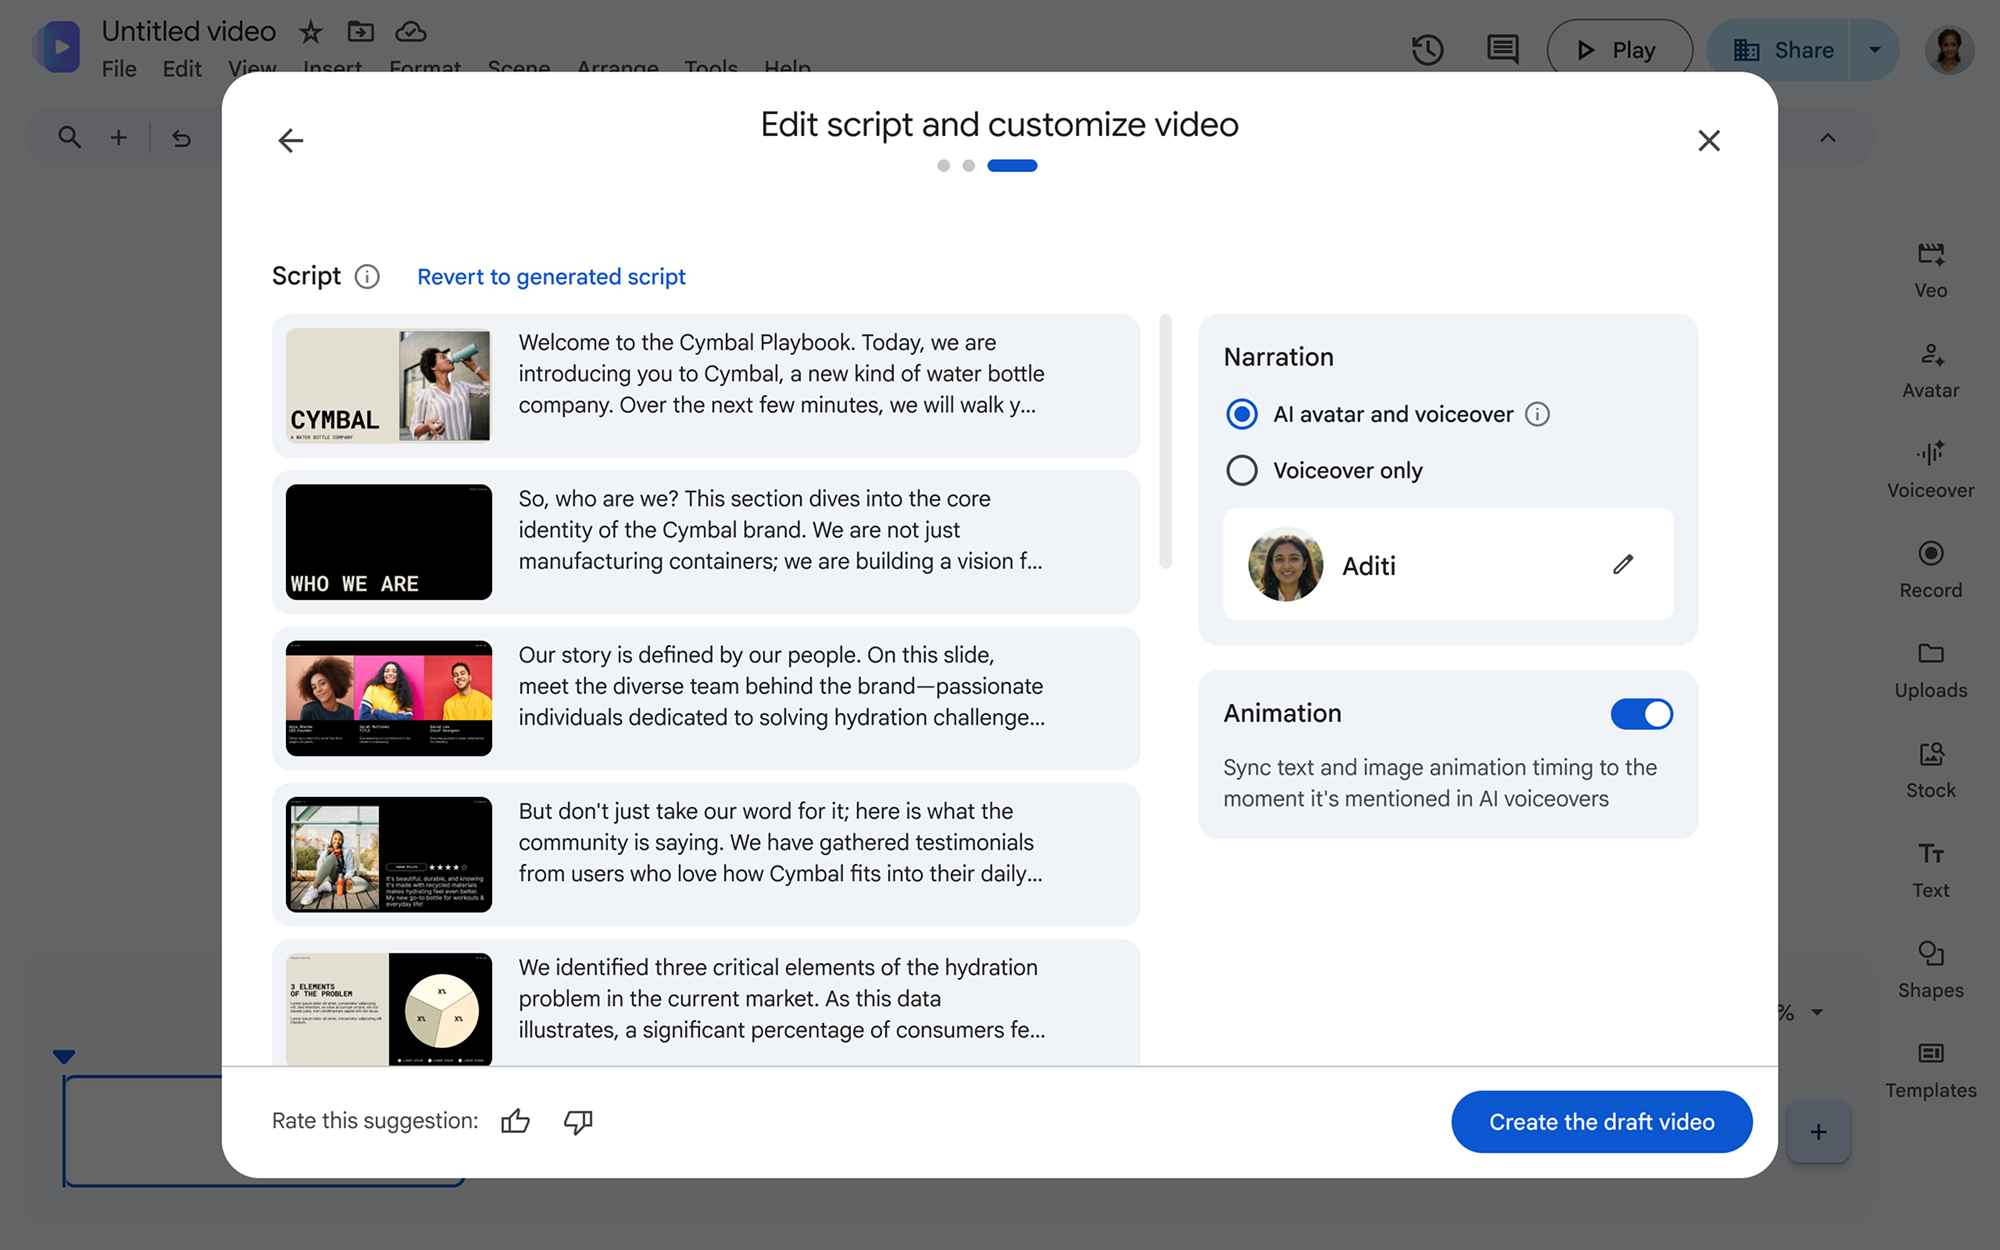
Task: Click the Aditi avatar portrait
Action: coord(1285,564)
